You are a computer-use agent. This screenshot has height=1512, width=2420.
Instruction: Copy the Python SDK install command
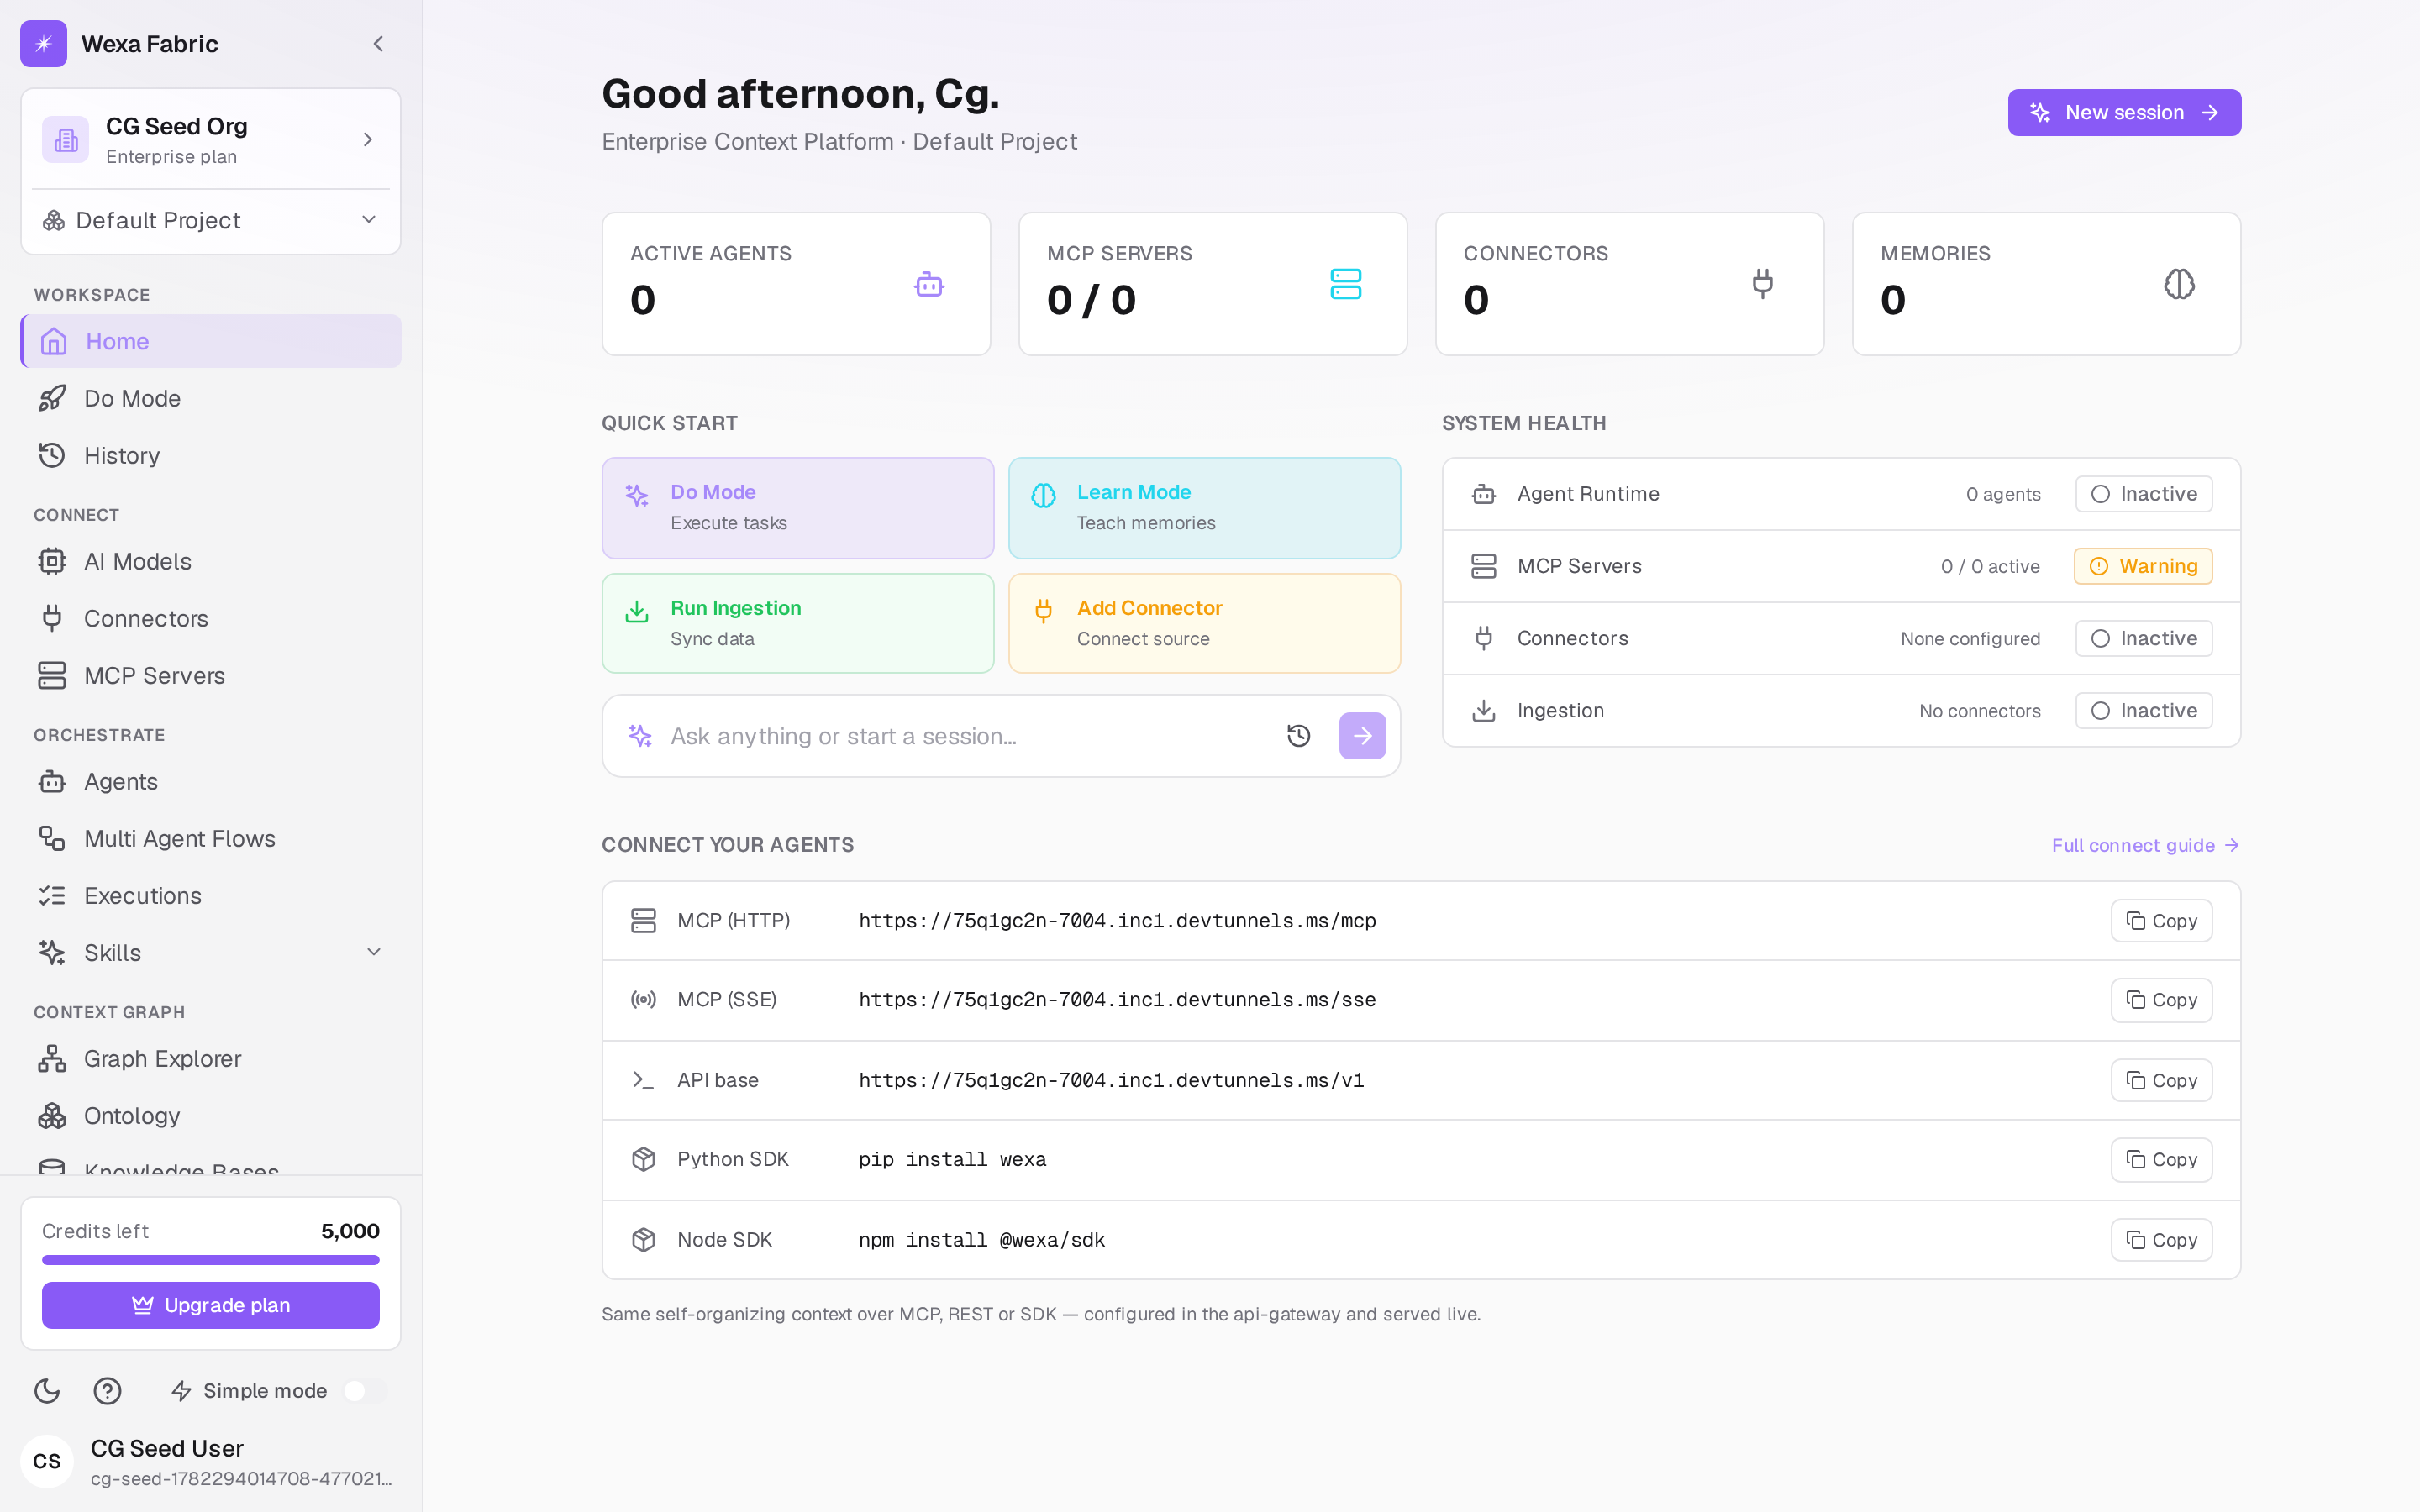(x=2161, y=1159)
